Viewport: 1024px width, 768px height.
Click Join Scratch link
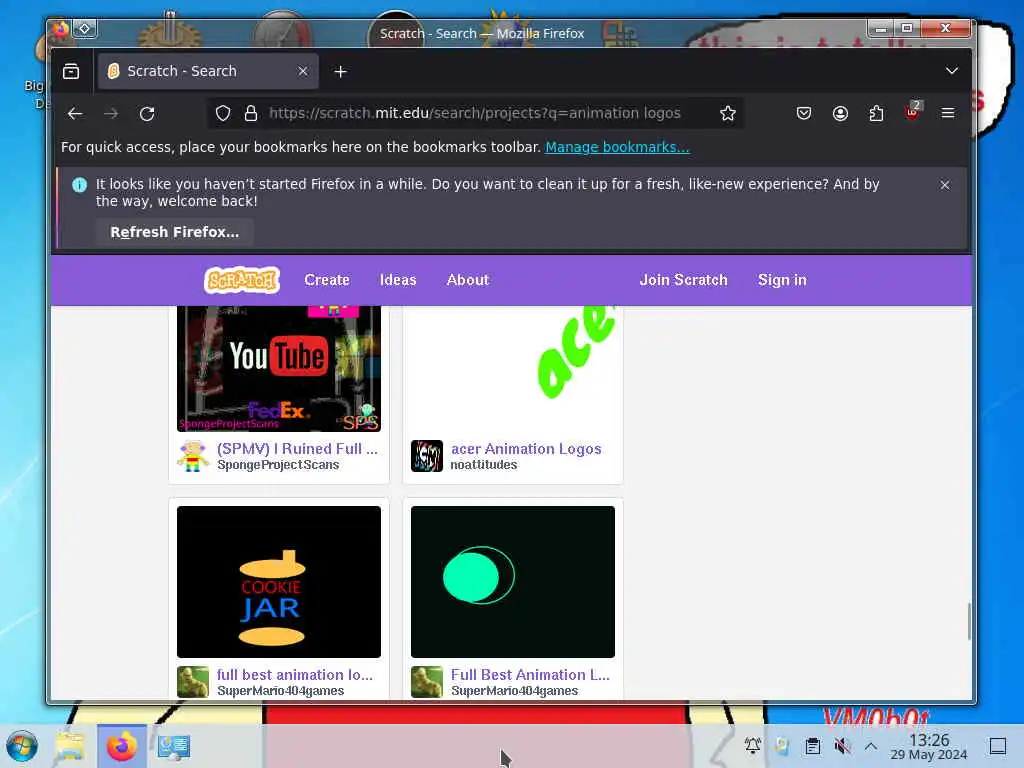[x=683, y=280]
